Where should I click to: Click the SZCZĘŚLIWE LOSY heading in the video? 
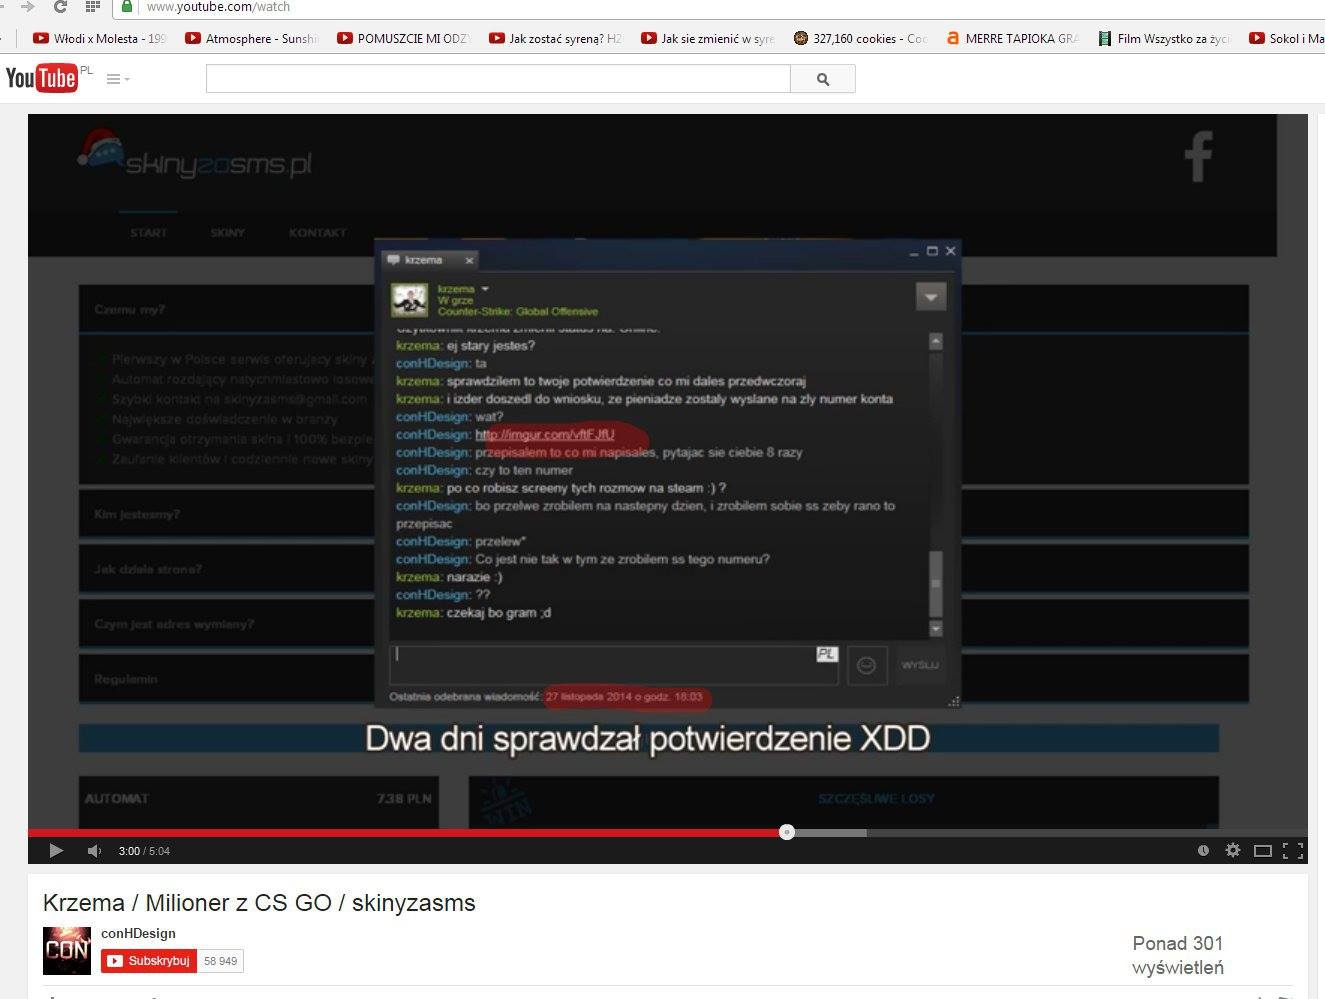point(876,798)
